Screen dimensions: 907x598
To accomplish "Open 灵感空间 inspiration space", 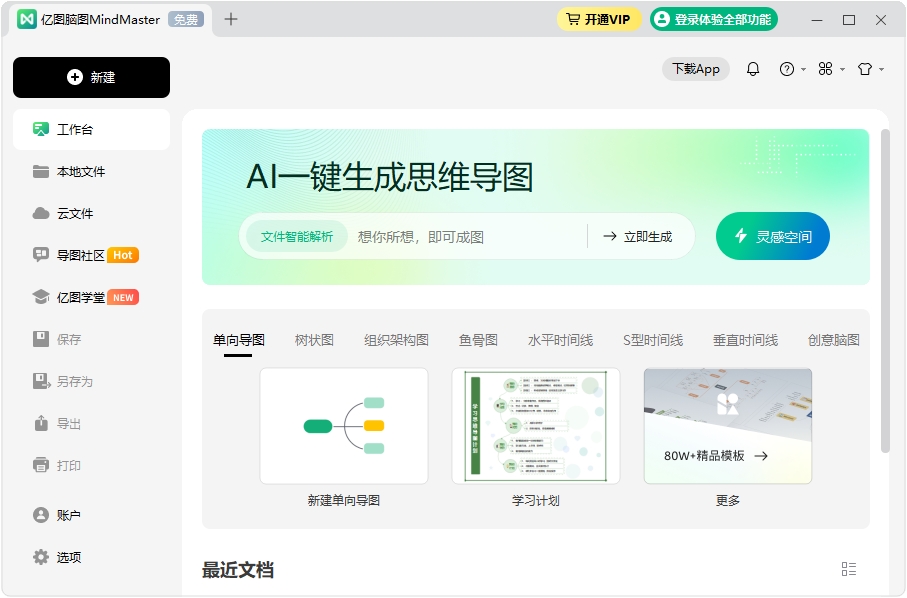I will (x=772, y=236).
